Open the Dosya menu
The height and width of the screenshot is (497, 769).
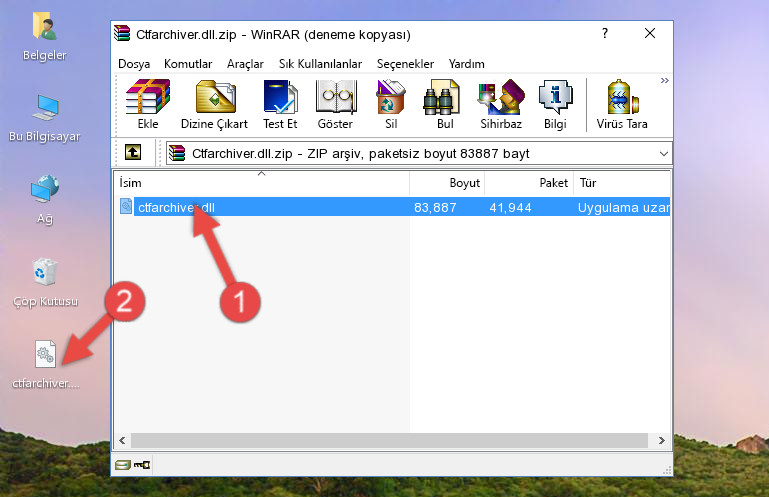pyautogui.click(x=134, y=64)
